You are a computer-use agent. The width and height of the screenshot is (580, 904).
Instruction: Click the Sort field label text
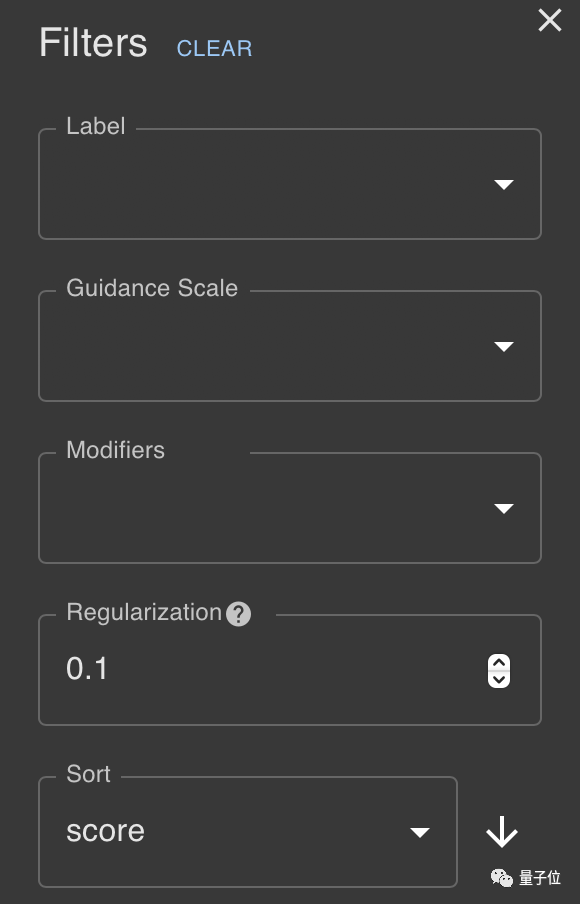(88, 774)
